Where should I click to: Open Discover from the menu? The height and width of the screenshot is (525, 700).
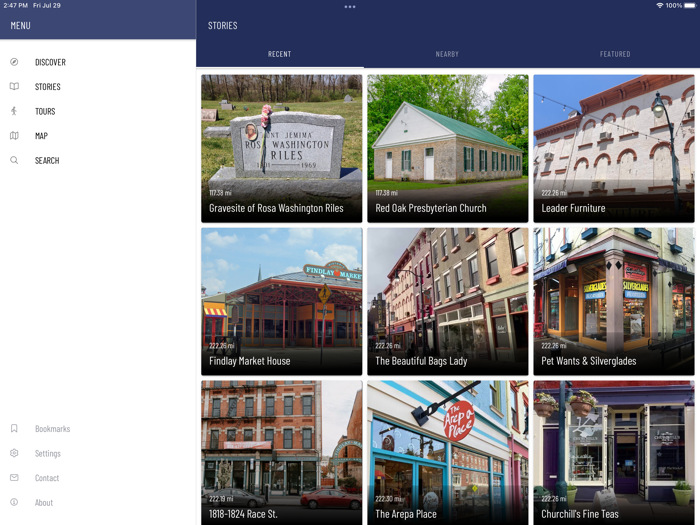(50, 62)
